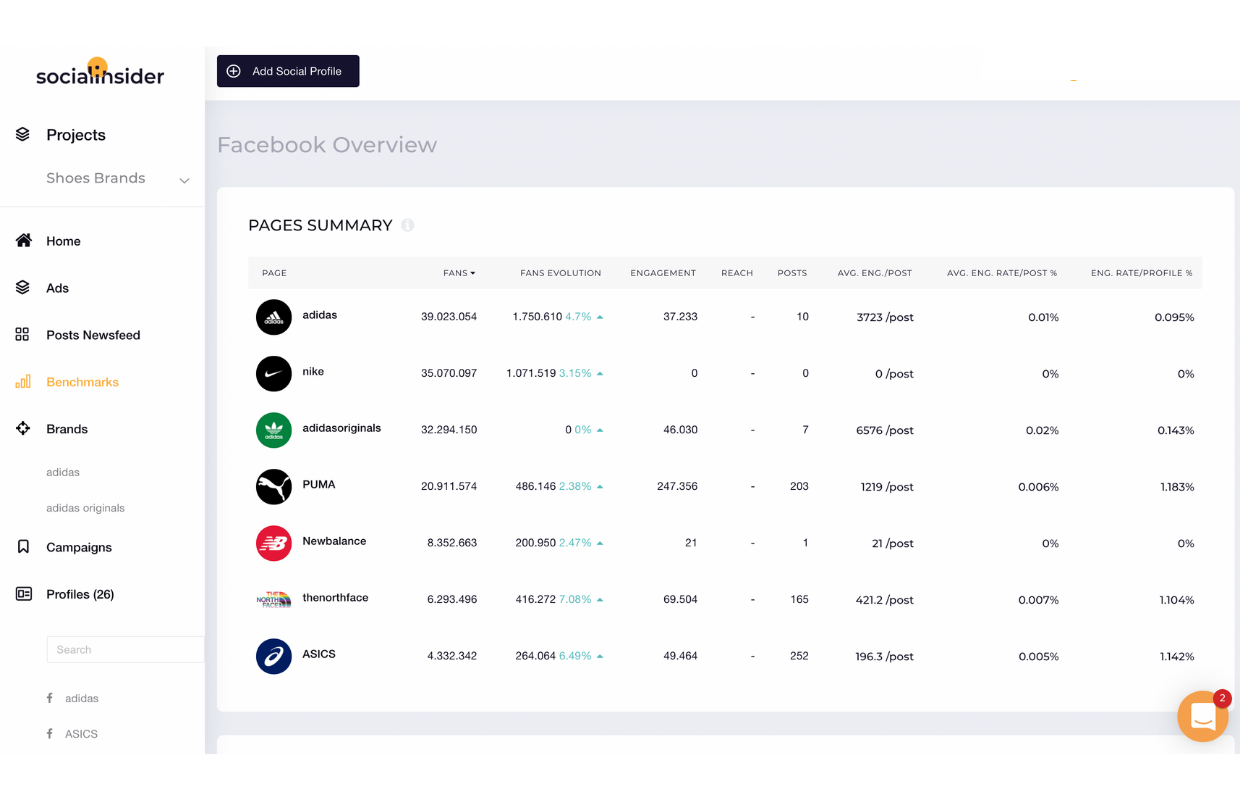Click the Avg. Eng. Rate/Post % header
This screenshot has height=800, width=1240.
pyautogui.click(x=1002, y=273)
